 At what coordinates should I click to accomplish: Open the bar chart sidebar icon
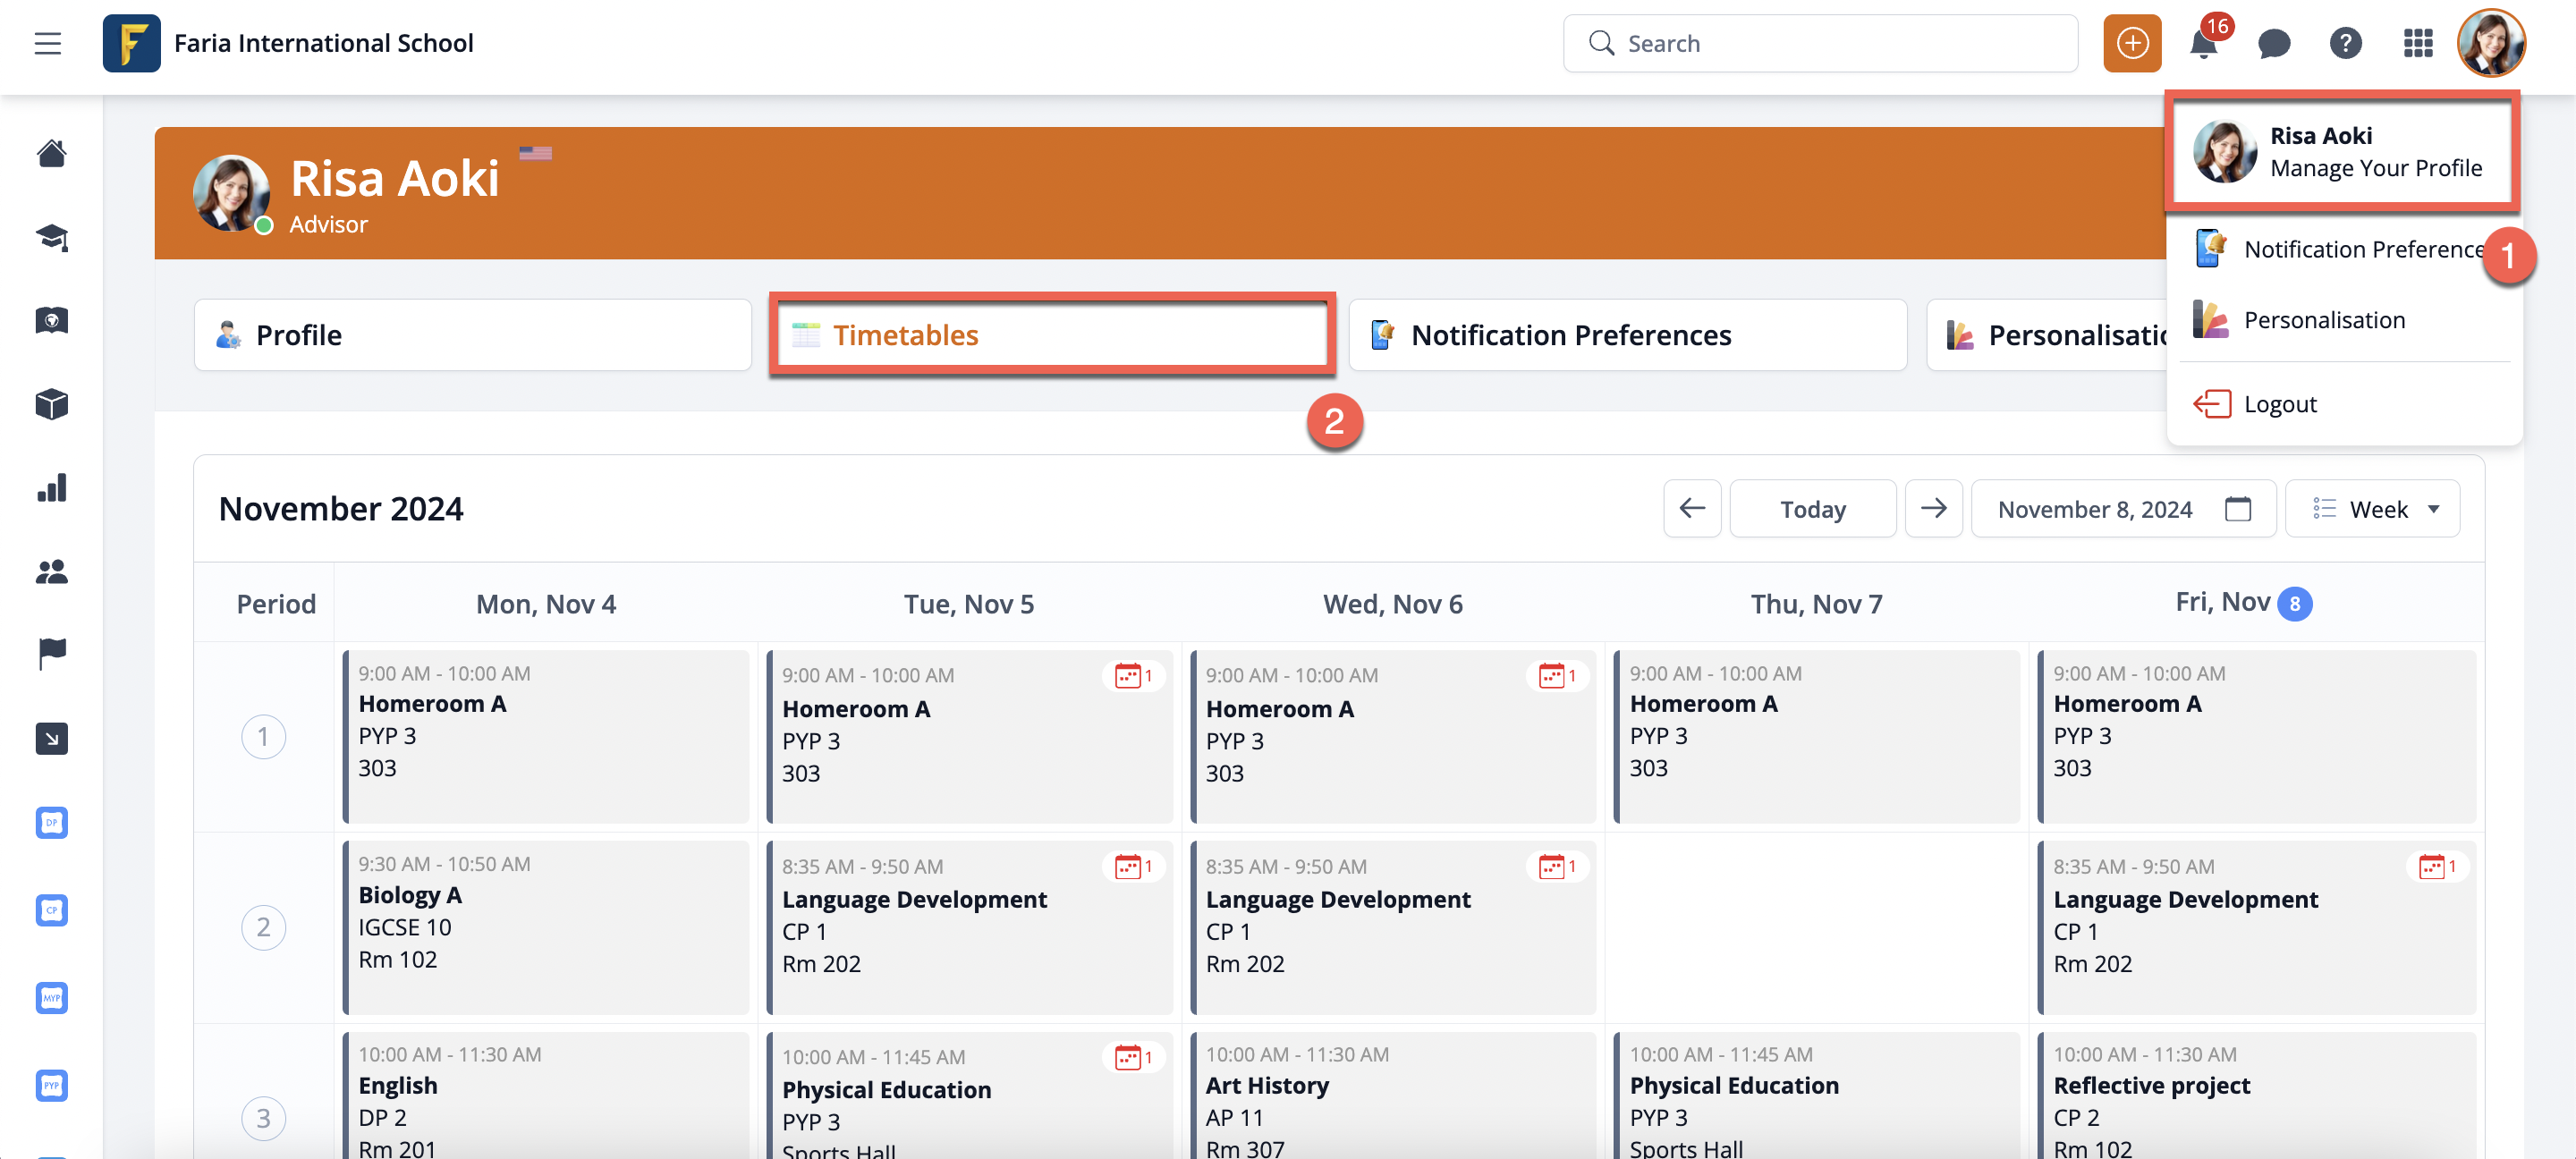coord(52,488)
